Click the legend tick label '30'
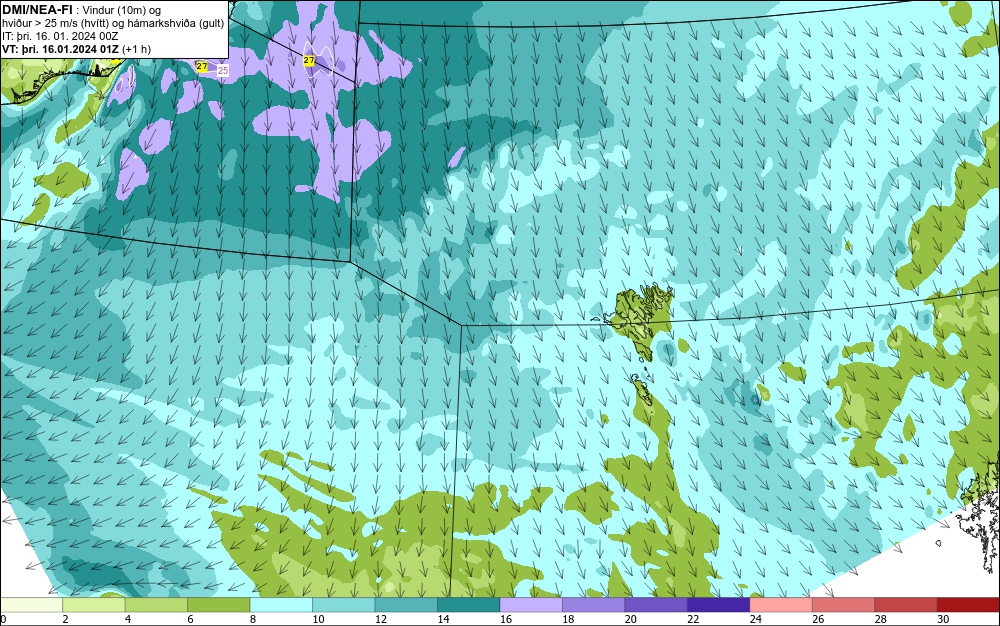This screenshot has width=1000, height=626. pyautogui.click(x=943, y=619)
